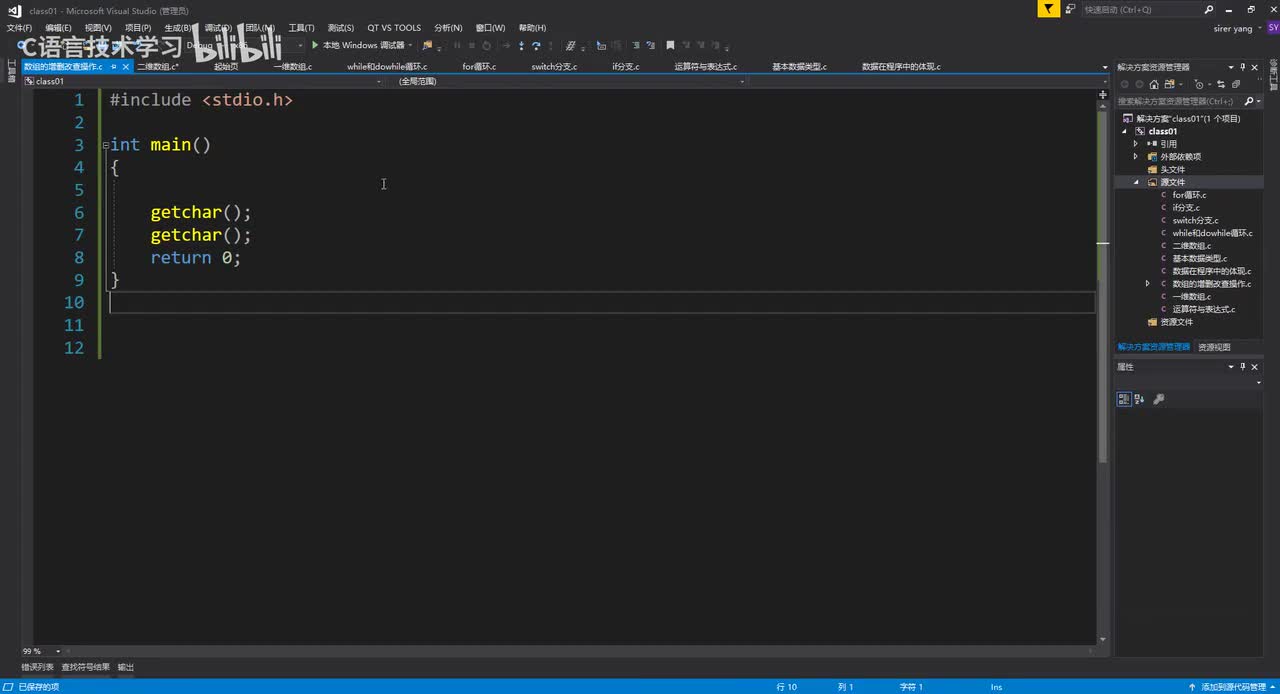Toggle pin on 数组的增删改查操作.c tab
1280x694 pixels.
tap(113, 67)
